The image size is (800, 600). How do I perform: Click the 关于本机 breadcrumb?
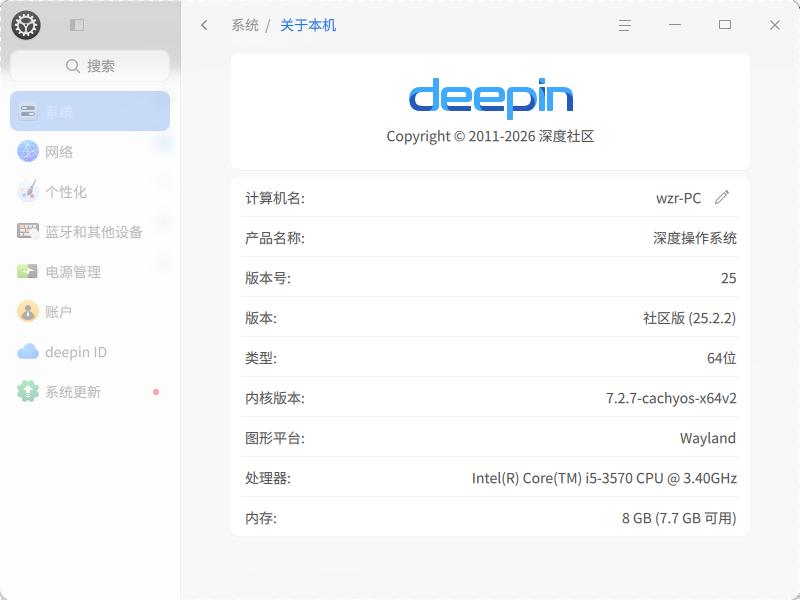[308, 25]
